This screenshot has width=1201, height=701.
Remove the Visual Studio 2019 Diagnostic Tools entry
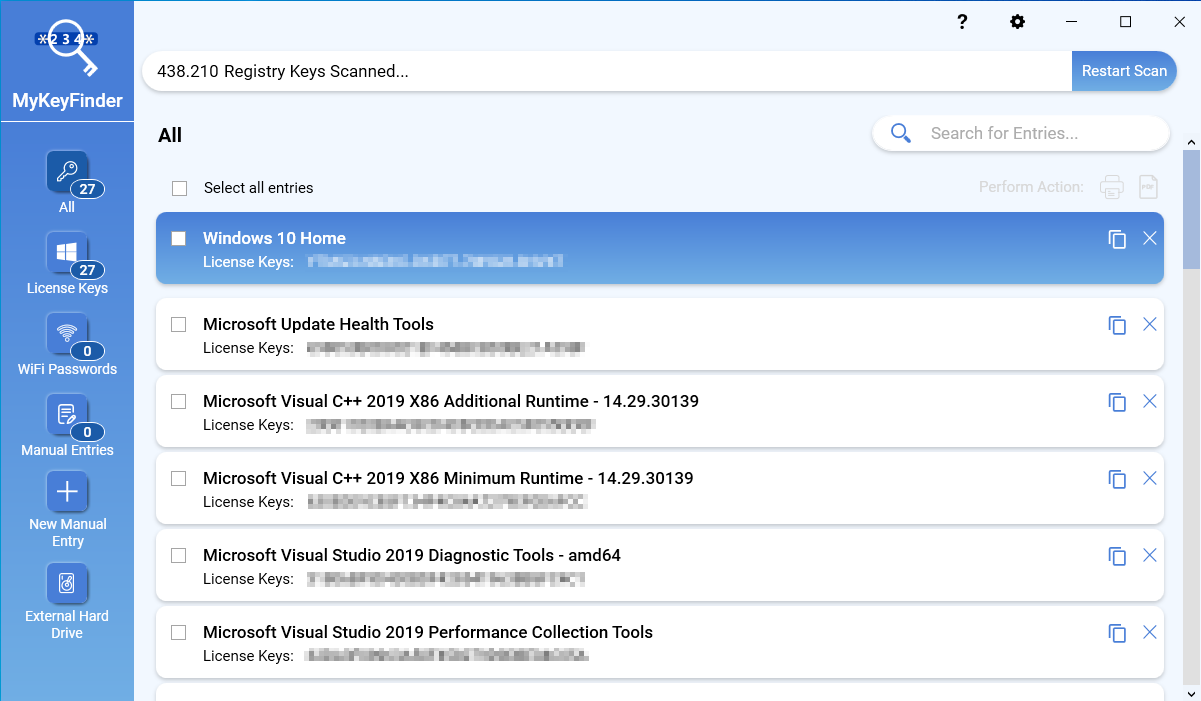[x=1149, y=555]
